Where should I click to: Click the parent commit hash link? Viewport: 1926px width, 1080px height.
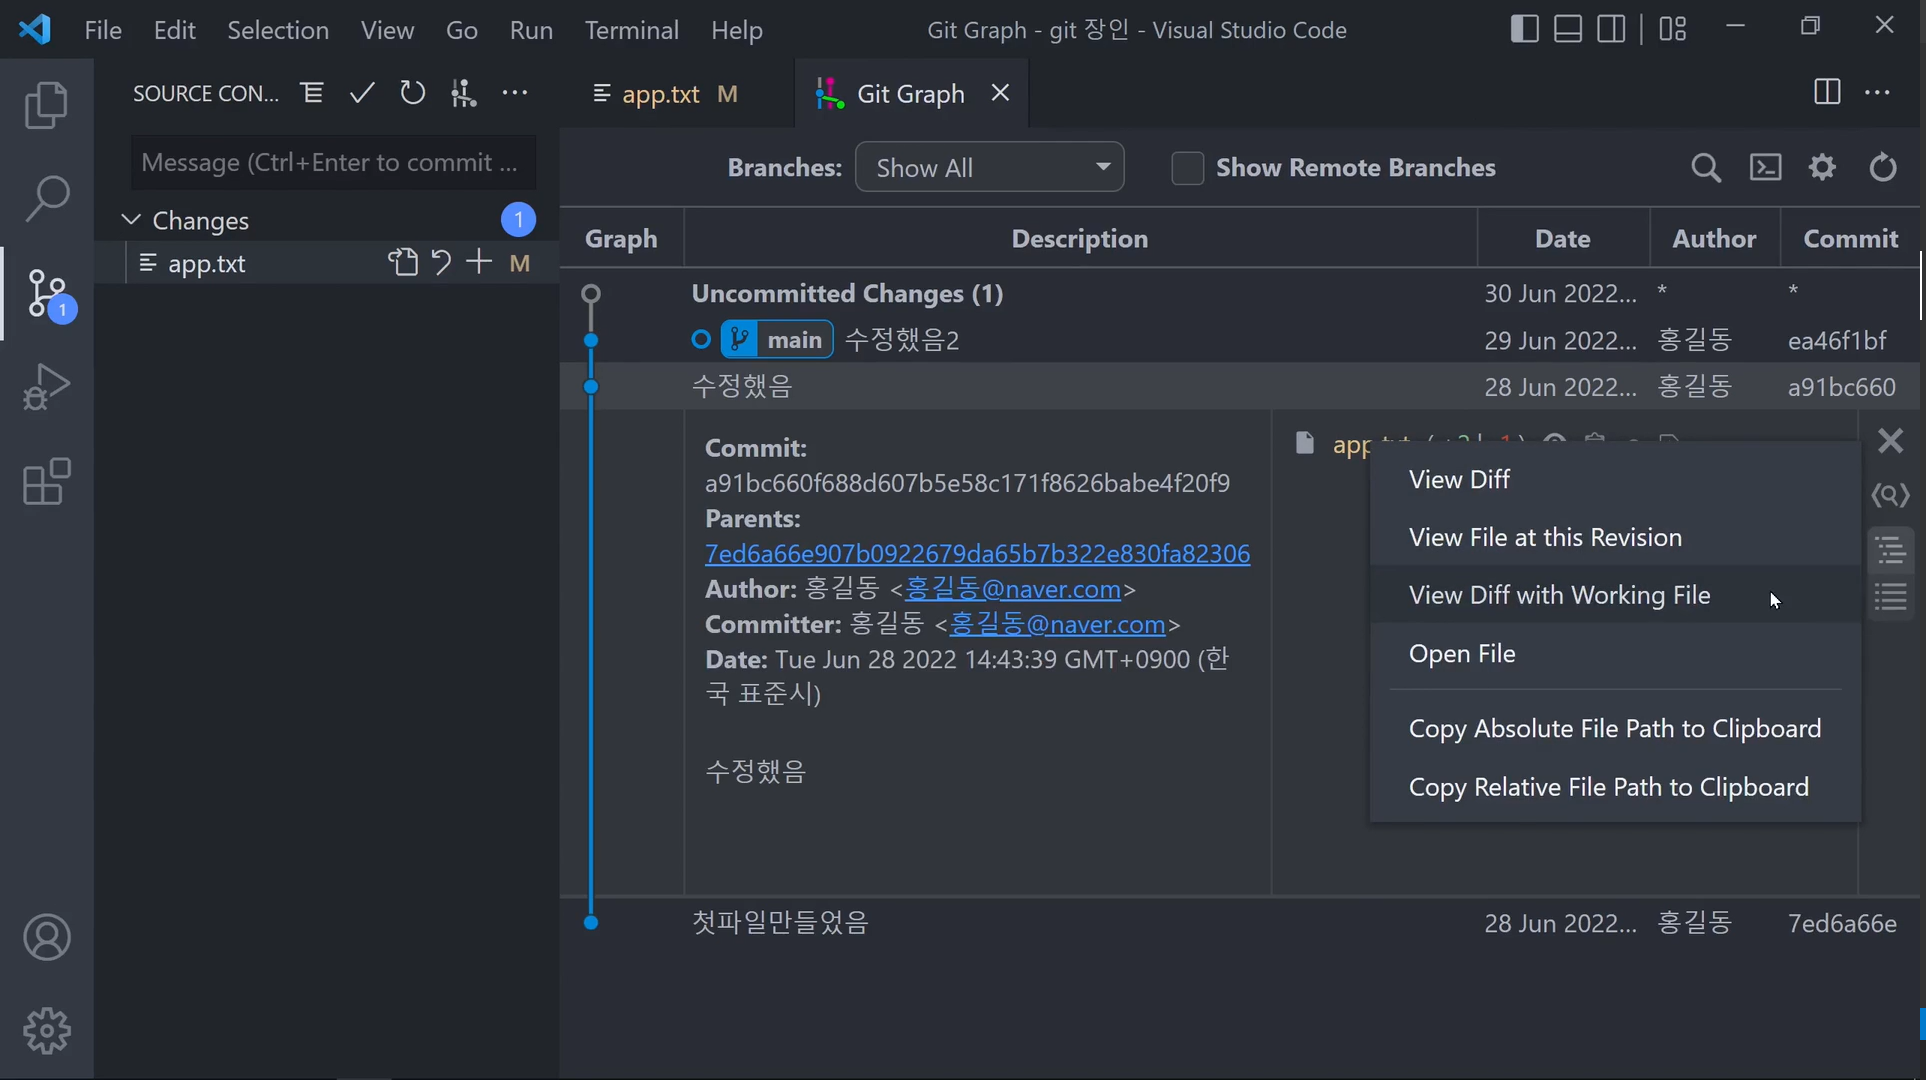coord(977,554)
